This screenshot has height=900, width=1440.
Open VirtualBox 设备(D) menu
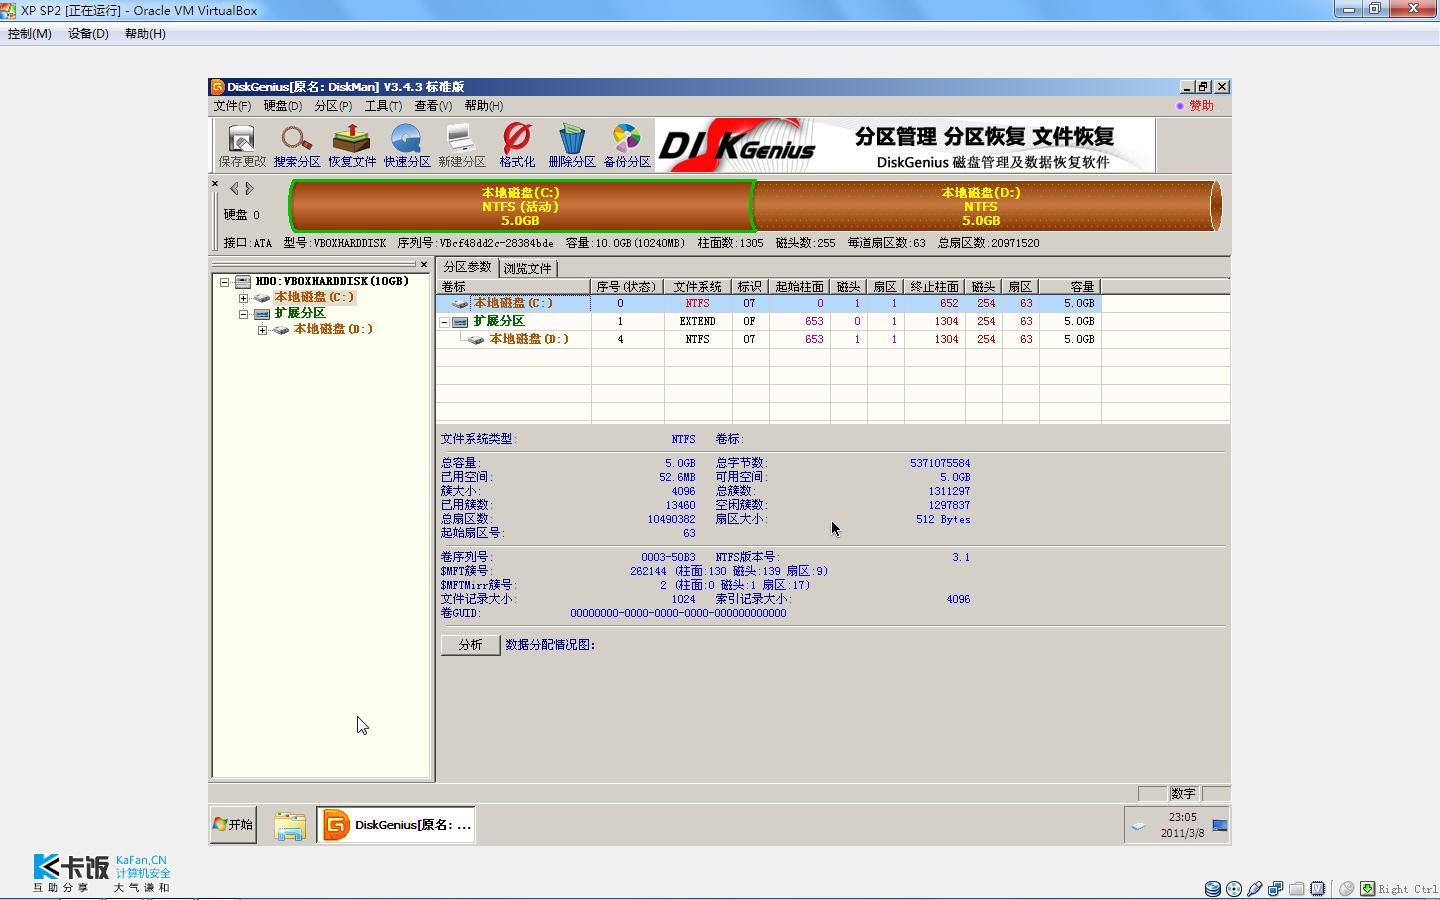[88, 34]
